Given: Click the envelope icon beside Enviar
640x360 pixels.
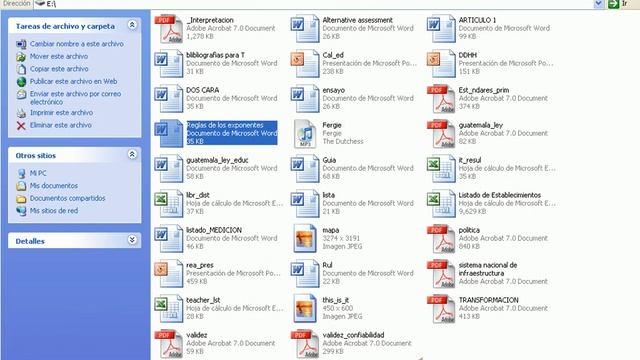Looking at the screenshot, I should pyautogui.click(x=21, y=95).
